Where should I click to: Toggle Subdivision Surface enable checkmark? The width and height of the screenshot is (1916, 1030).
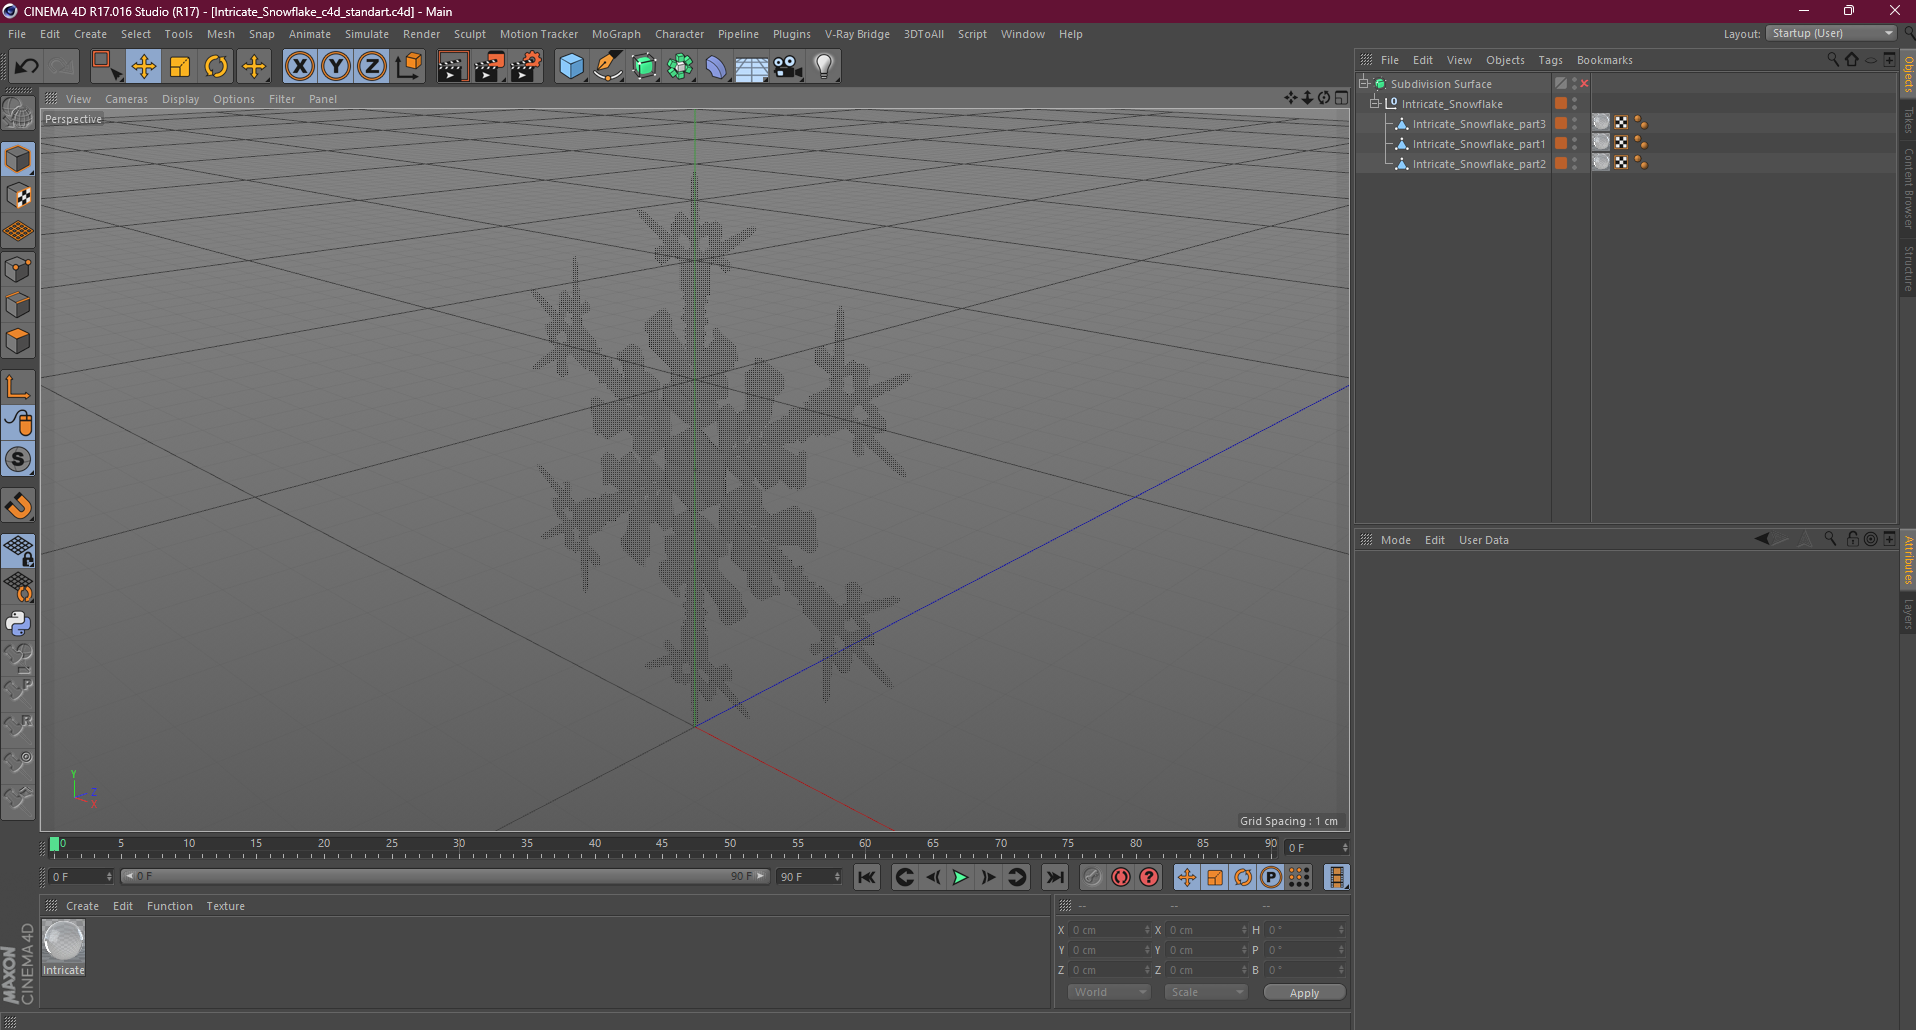[x=1585, y=83]
